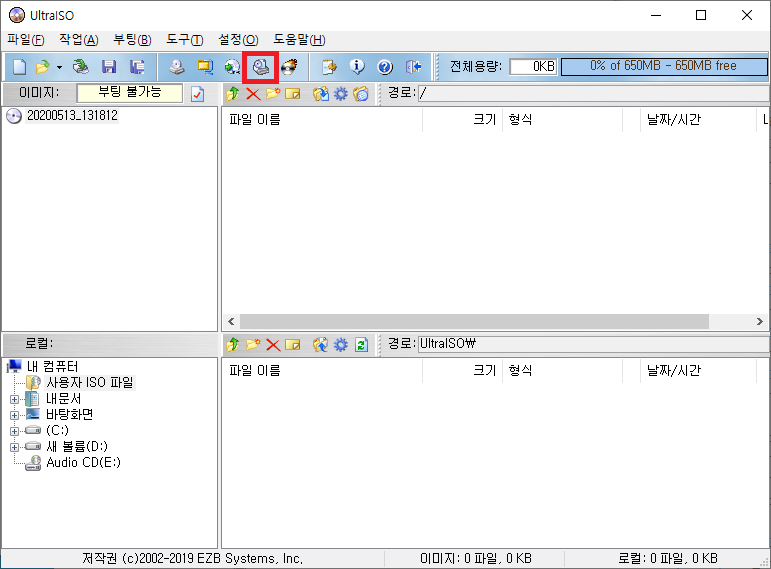Open the 파일(F) menu
This screenshot has width=771, height=569.
(x=26, y=40)
